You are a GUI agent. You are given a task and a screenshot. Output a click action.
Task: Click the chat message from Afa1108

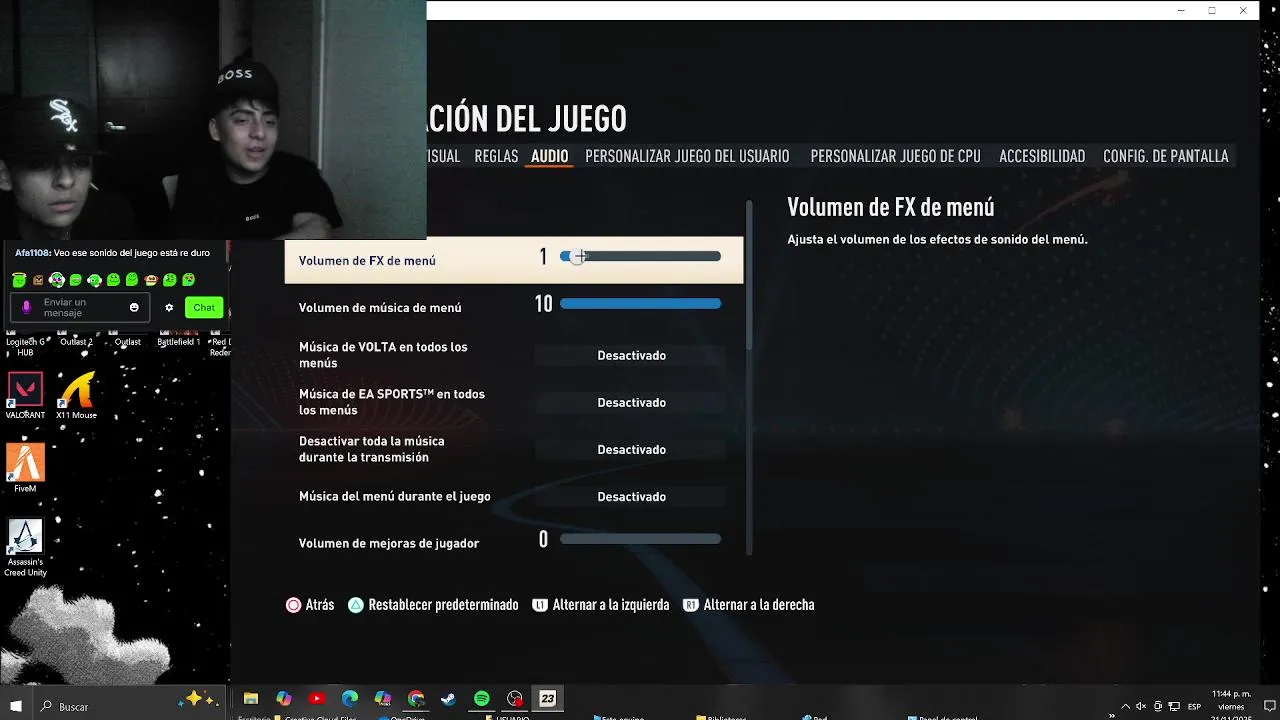point(112,253)
